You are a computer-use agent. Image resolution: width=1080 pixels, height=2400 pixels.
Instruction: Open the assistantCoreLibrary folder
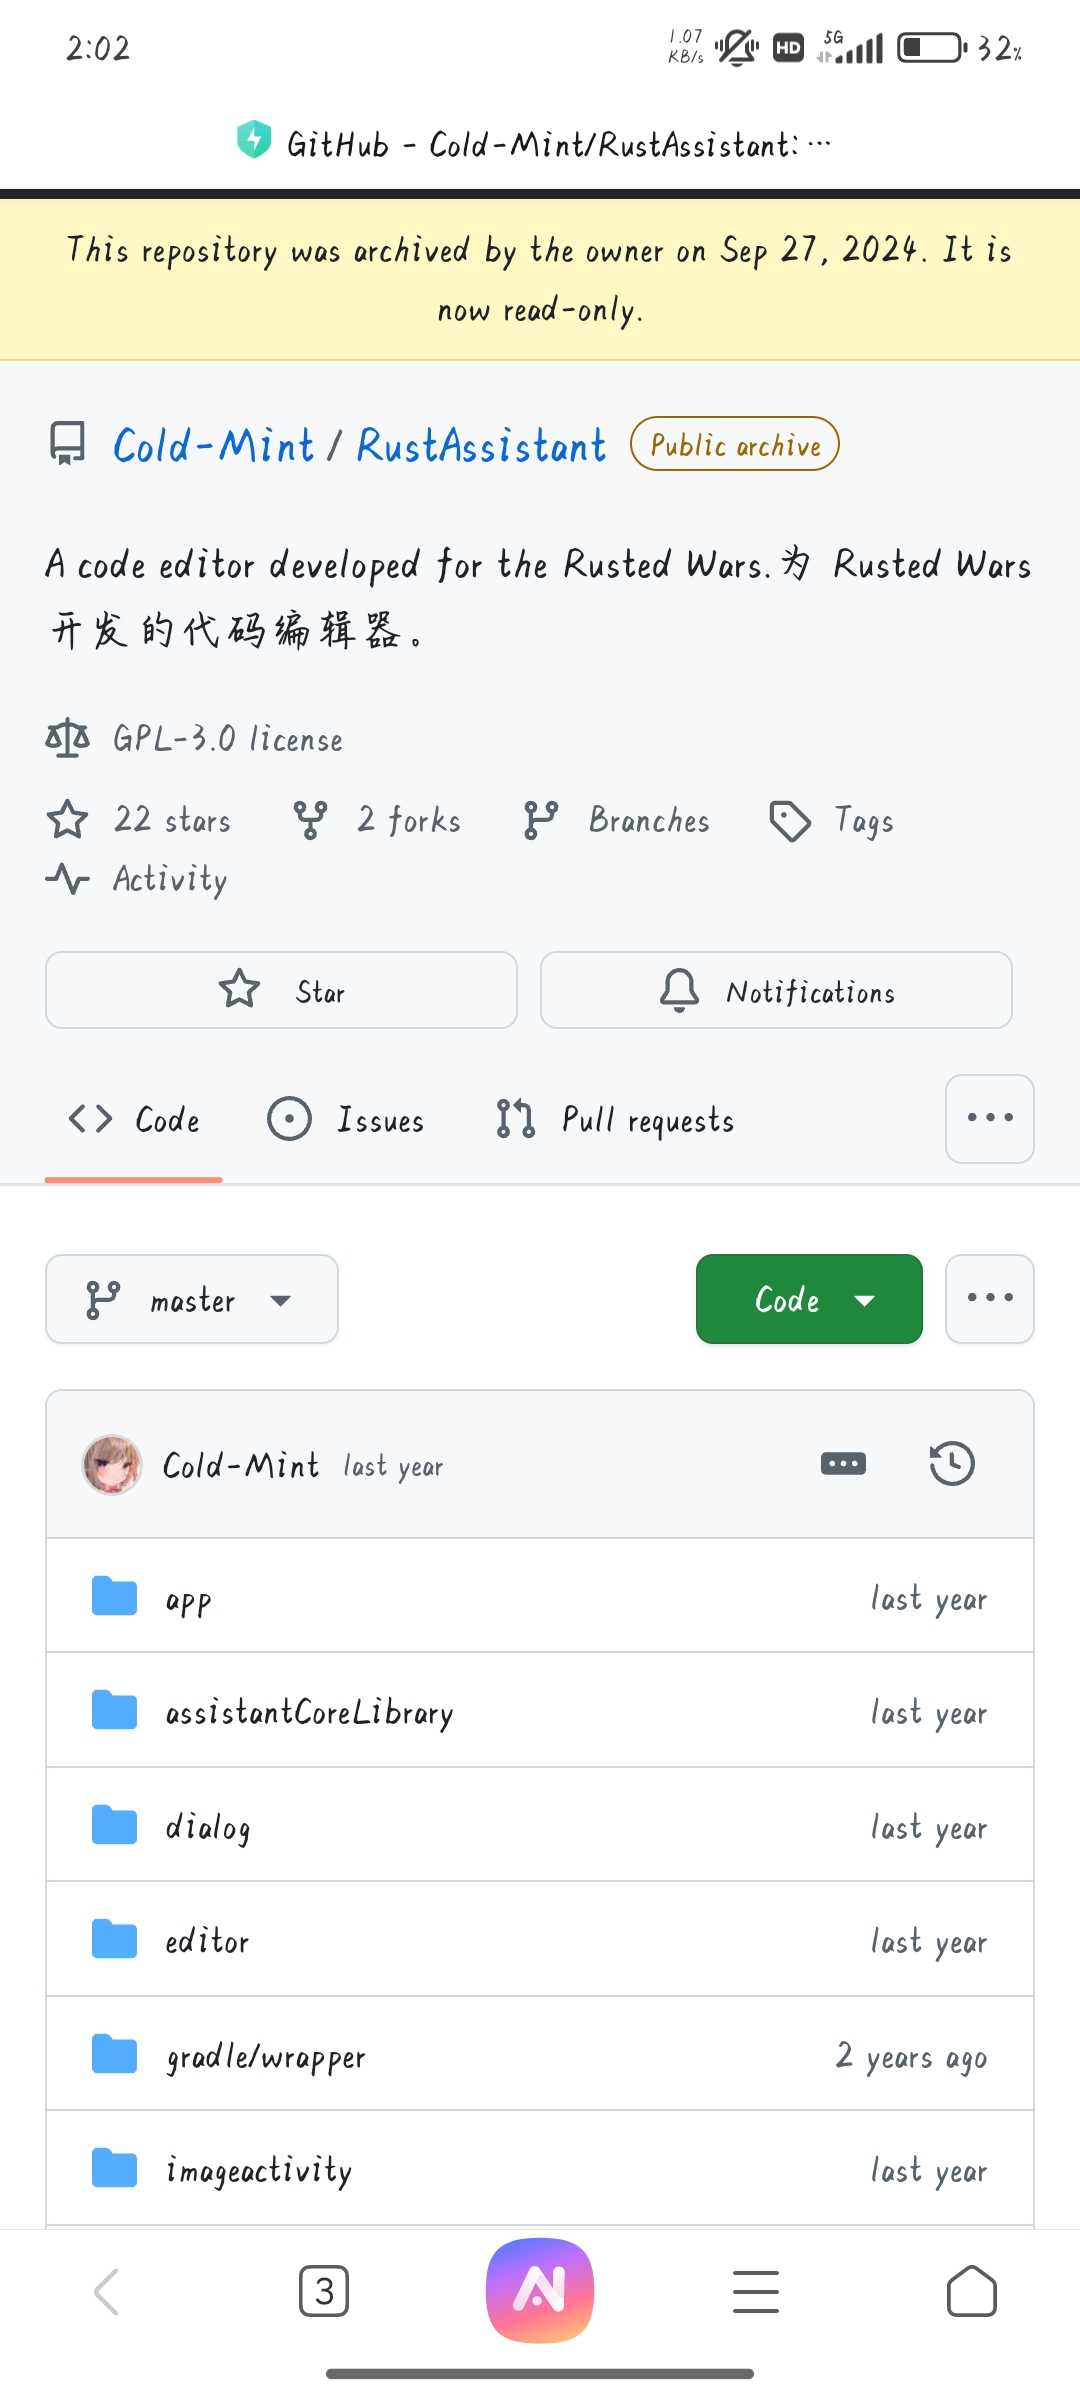pyautogui.click(x=309, y=1712)
